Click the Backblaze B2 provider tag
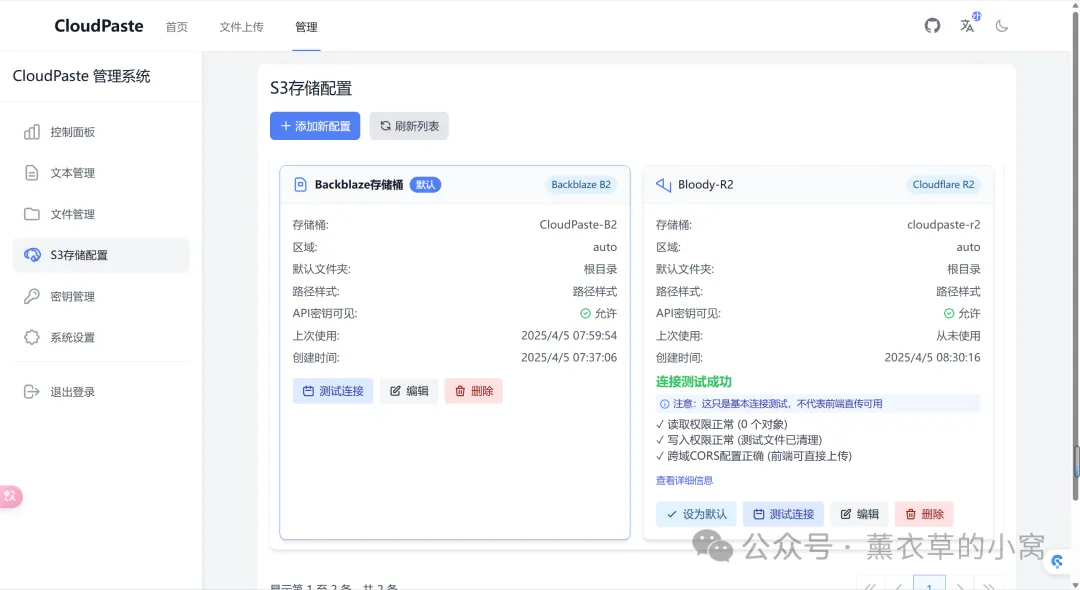 point(581,185)
